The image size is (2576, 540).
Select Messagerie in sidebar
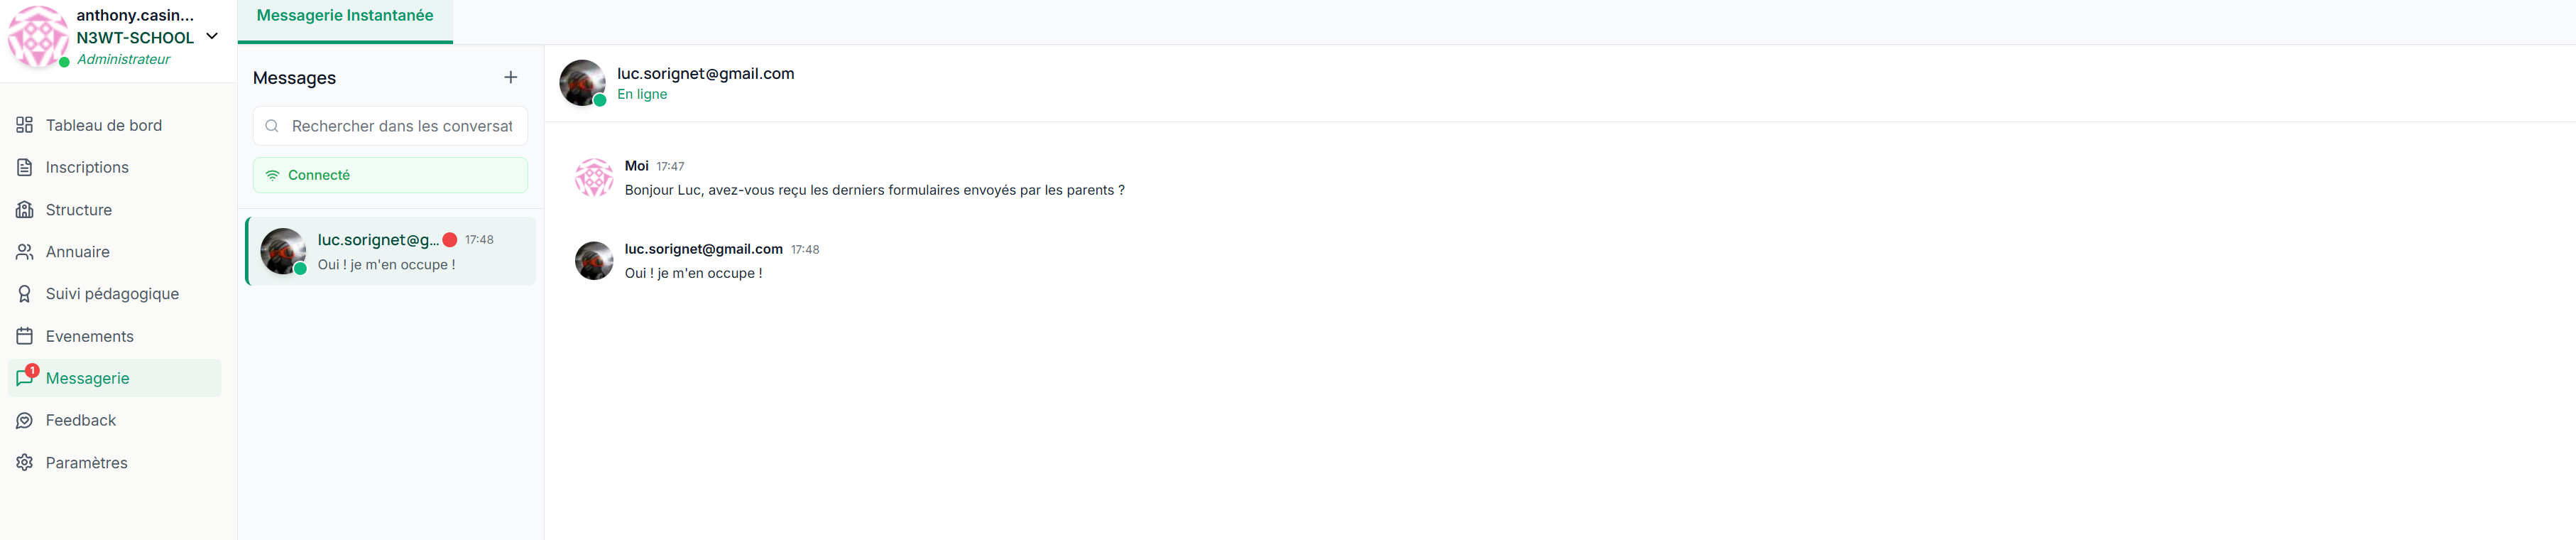coord(115,378)
